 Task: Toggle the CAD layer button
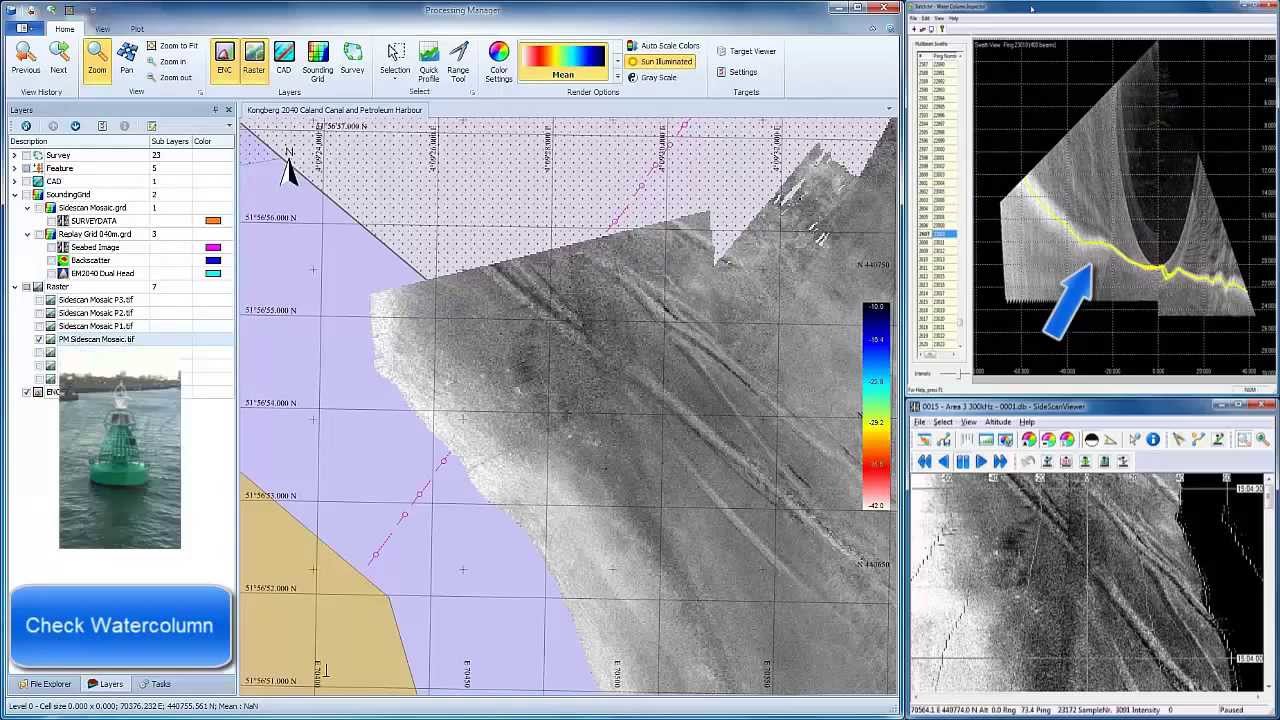(x=284, y=57)
